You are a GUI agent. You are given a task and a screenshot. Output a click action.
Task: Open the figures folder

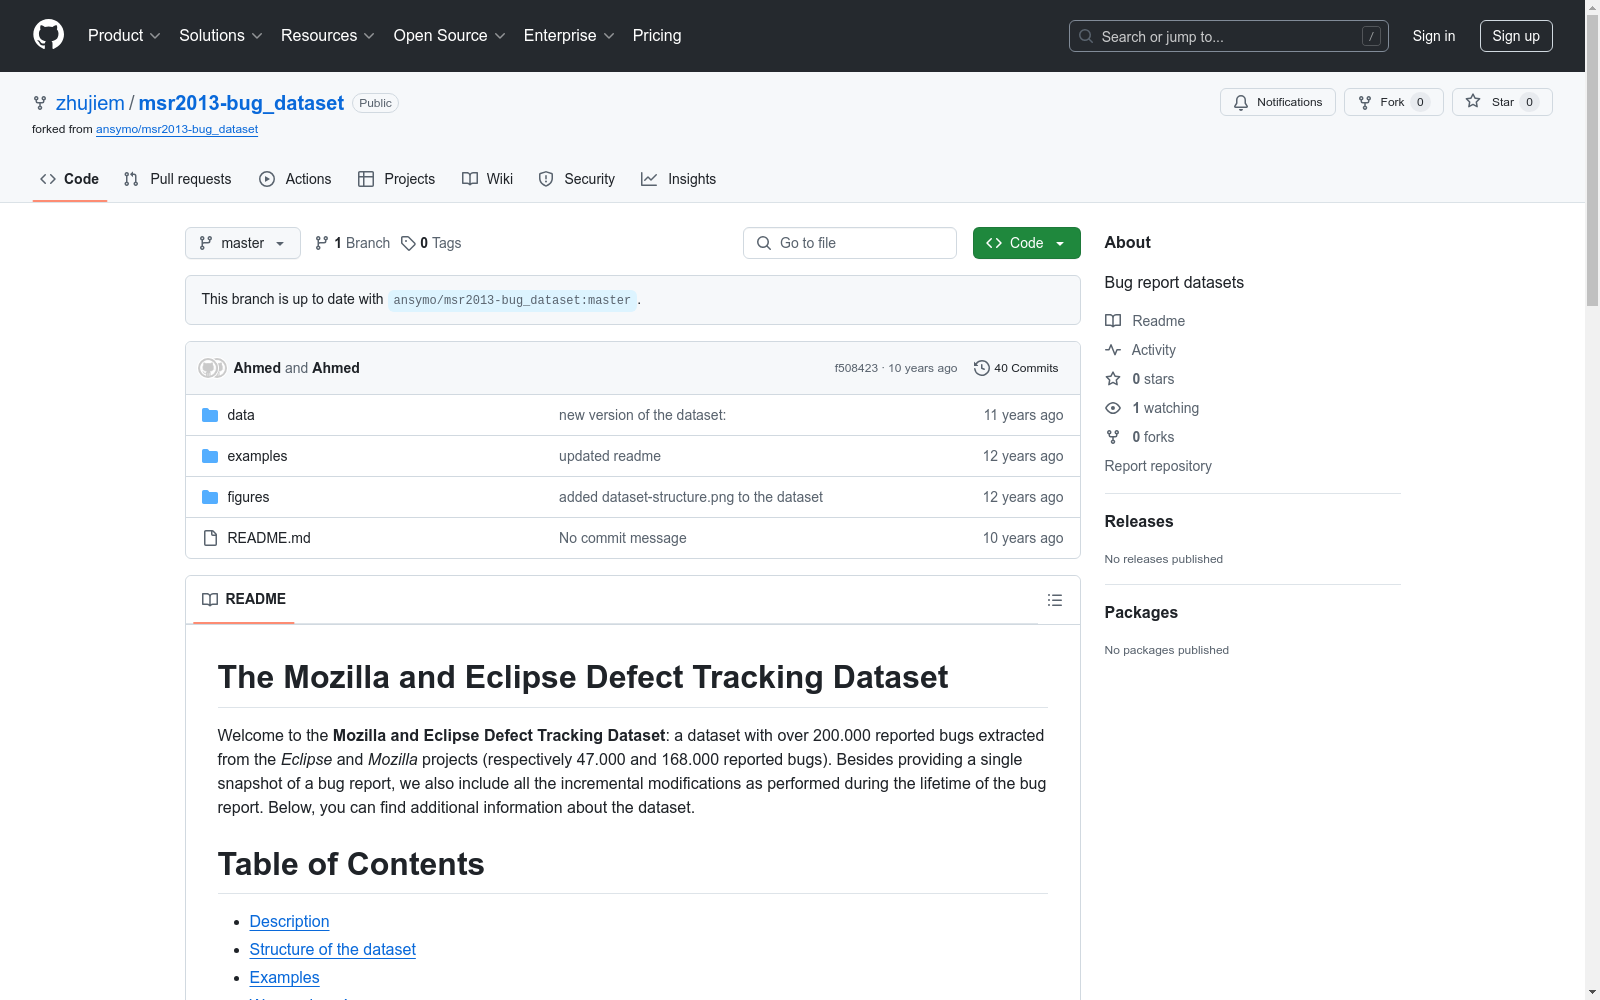(x=248, y=497)
